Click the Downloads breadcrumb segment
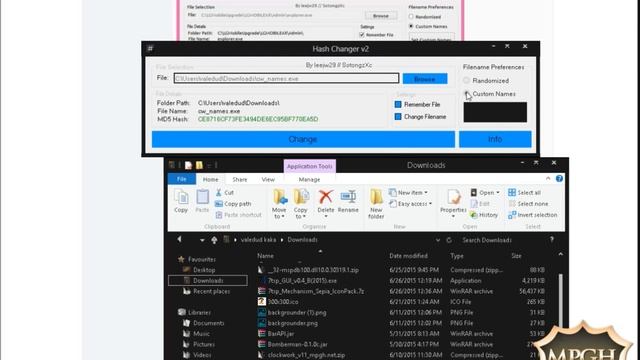The height and width of the screenshot is (360, 640). click(302, 240)
